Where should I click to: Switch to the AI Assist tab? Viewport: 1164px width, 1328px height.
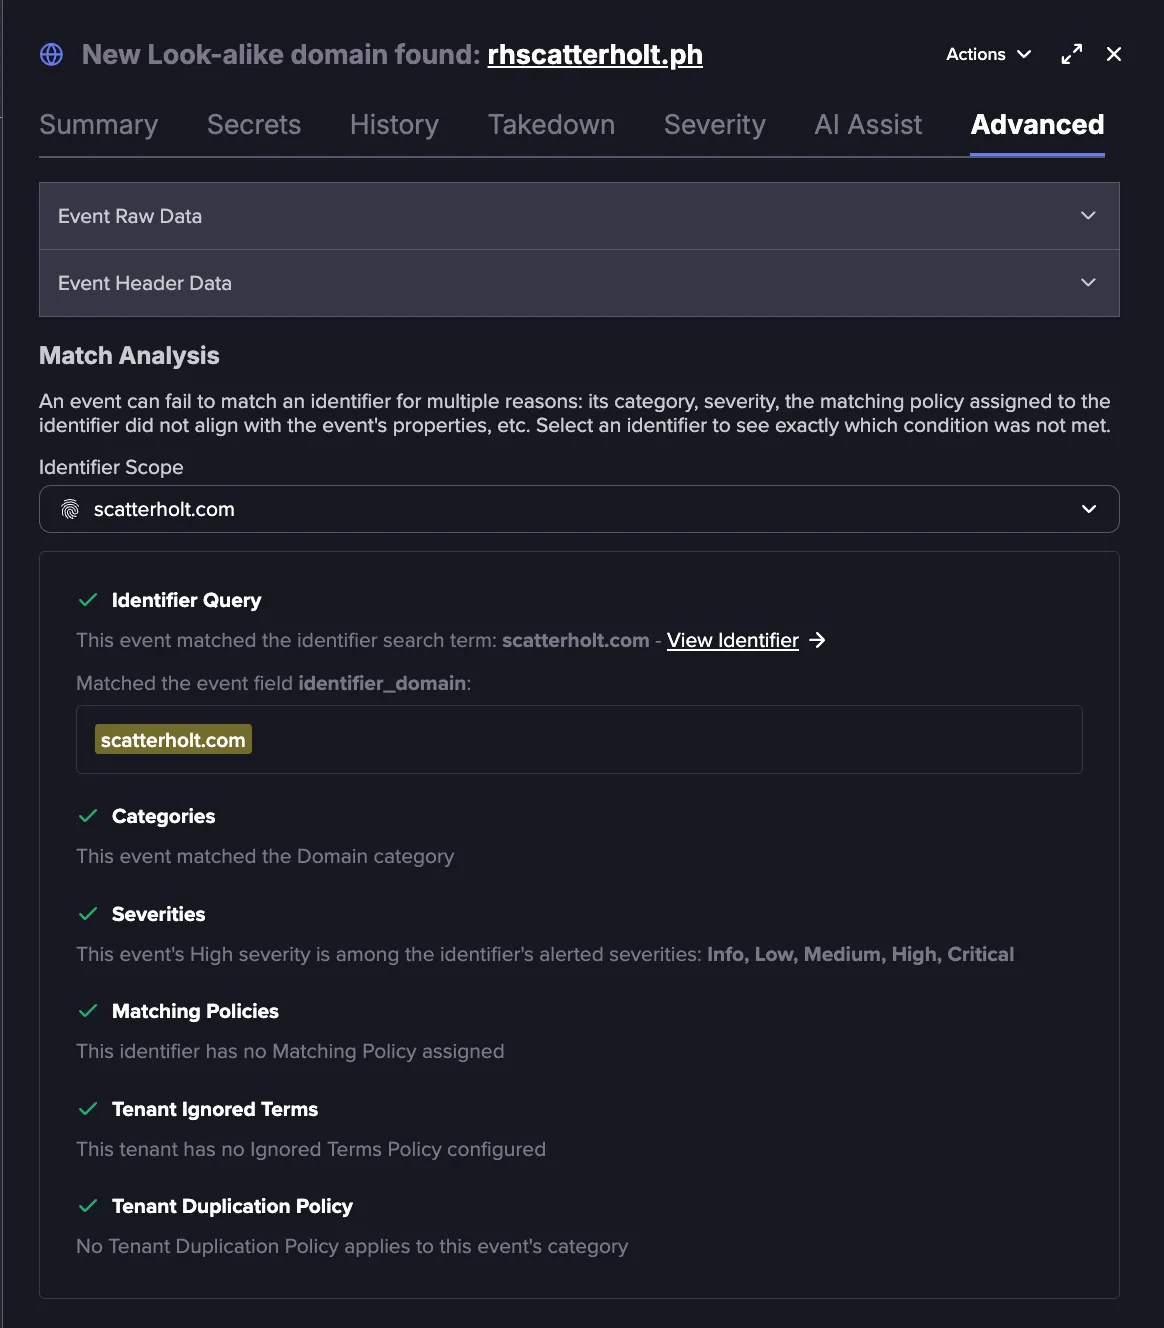868,125
